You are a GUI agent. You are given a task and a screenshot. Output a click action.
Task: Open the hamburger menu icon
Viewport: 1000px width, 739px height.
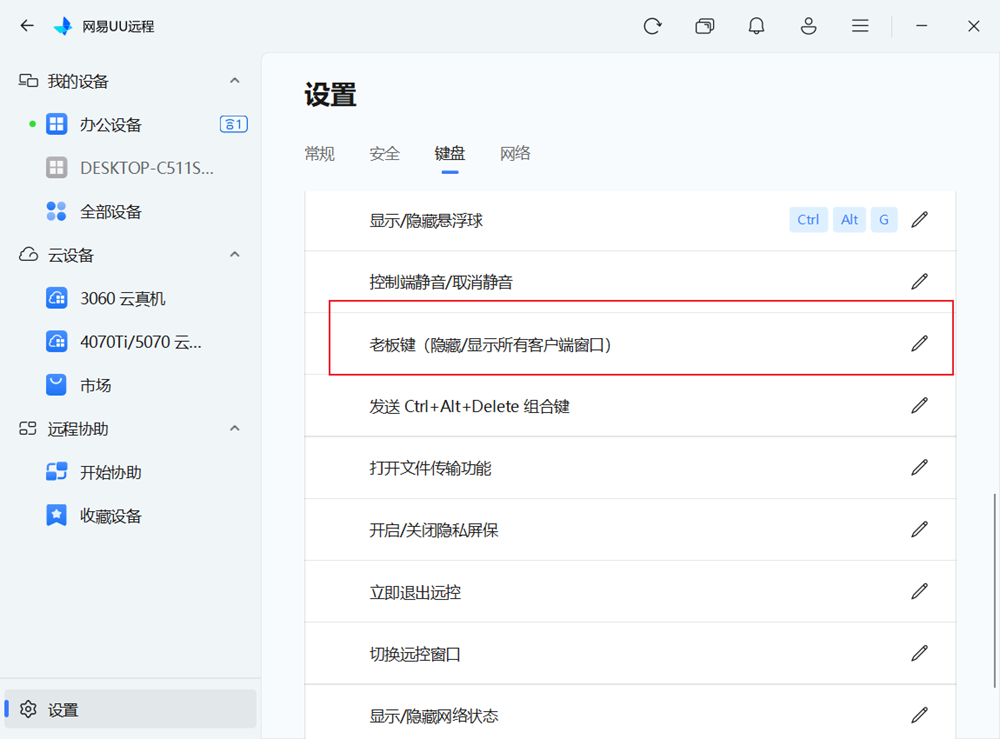(x=860, y=26)
